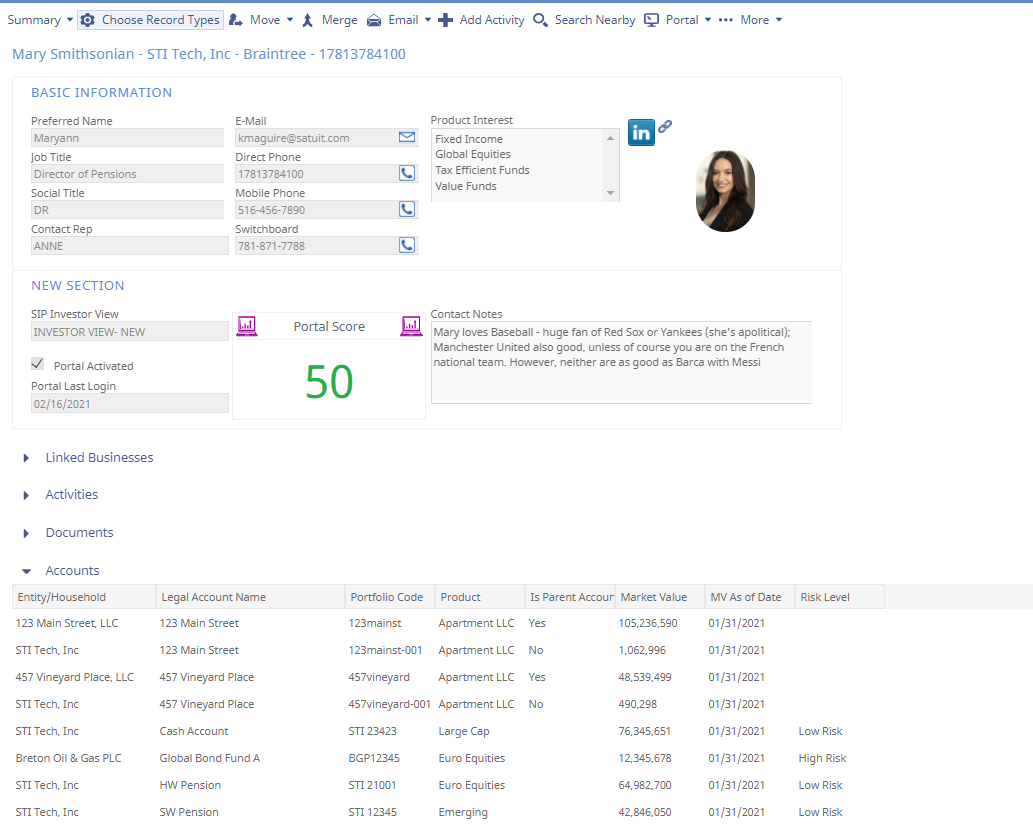Viewport: 1033px width, 837px height.
Task: Click the More ellipsis icon
Action: (x=725, y=20)
